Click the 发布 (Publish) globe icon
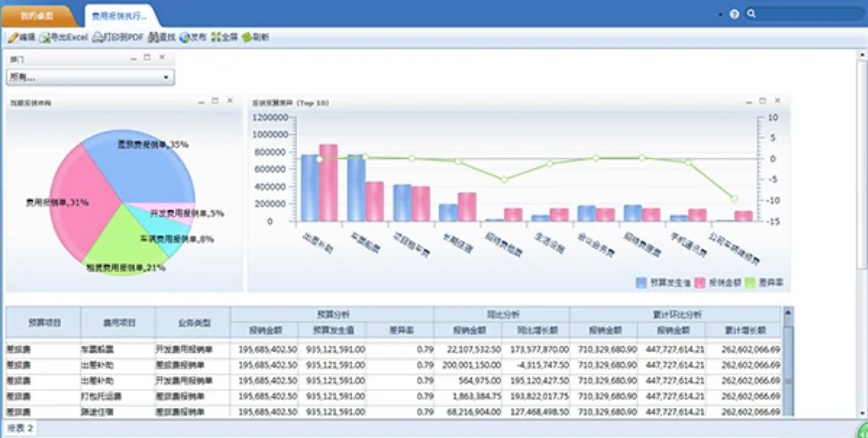The image size is (868, 438). pos(192,37)
